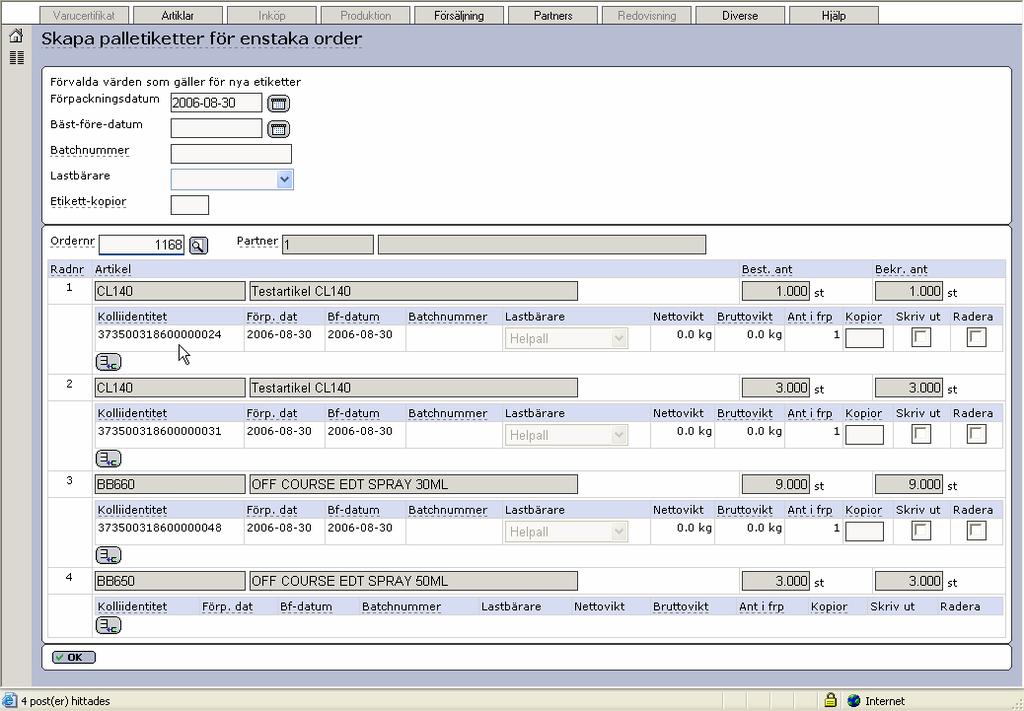Focus the Förpackningsdatum date field
1024x711 pixels.
click(x=216, y=103)
